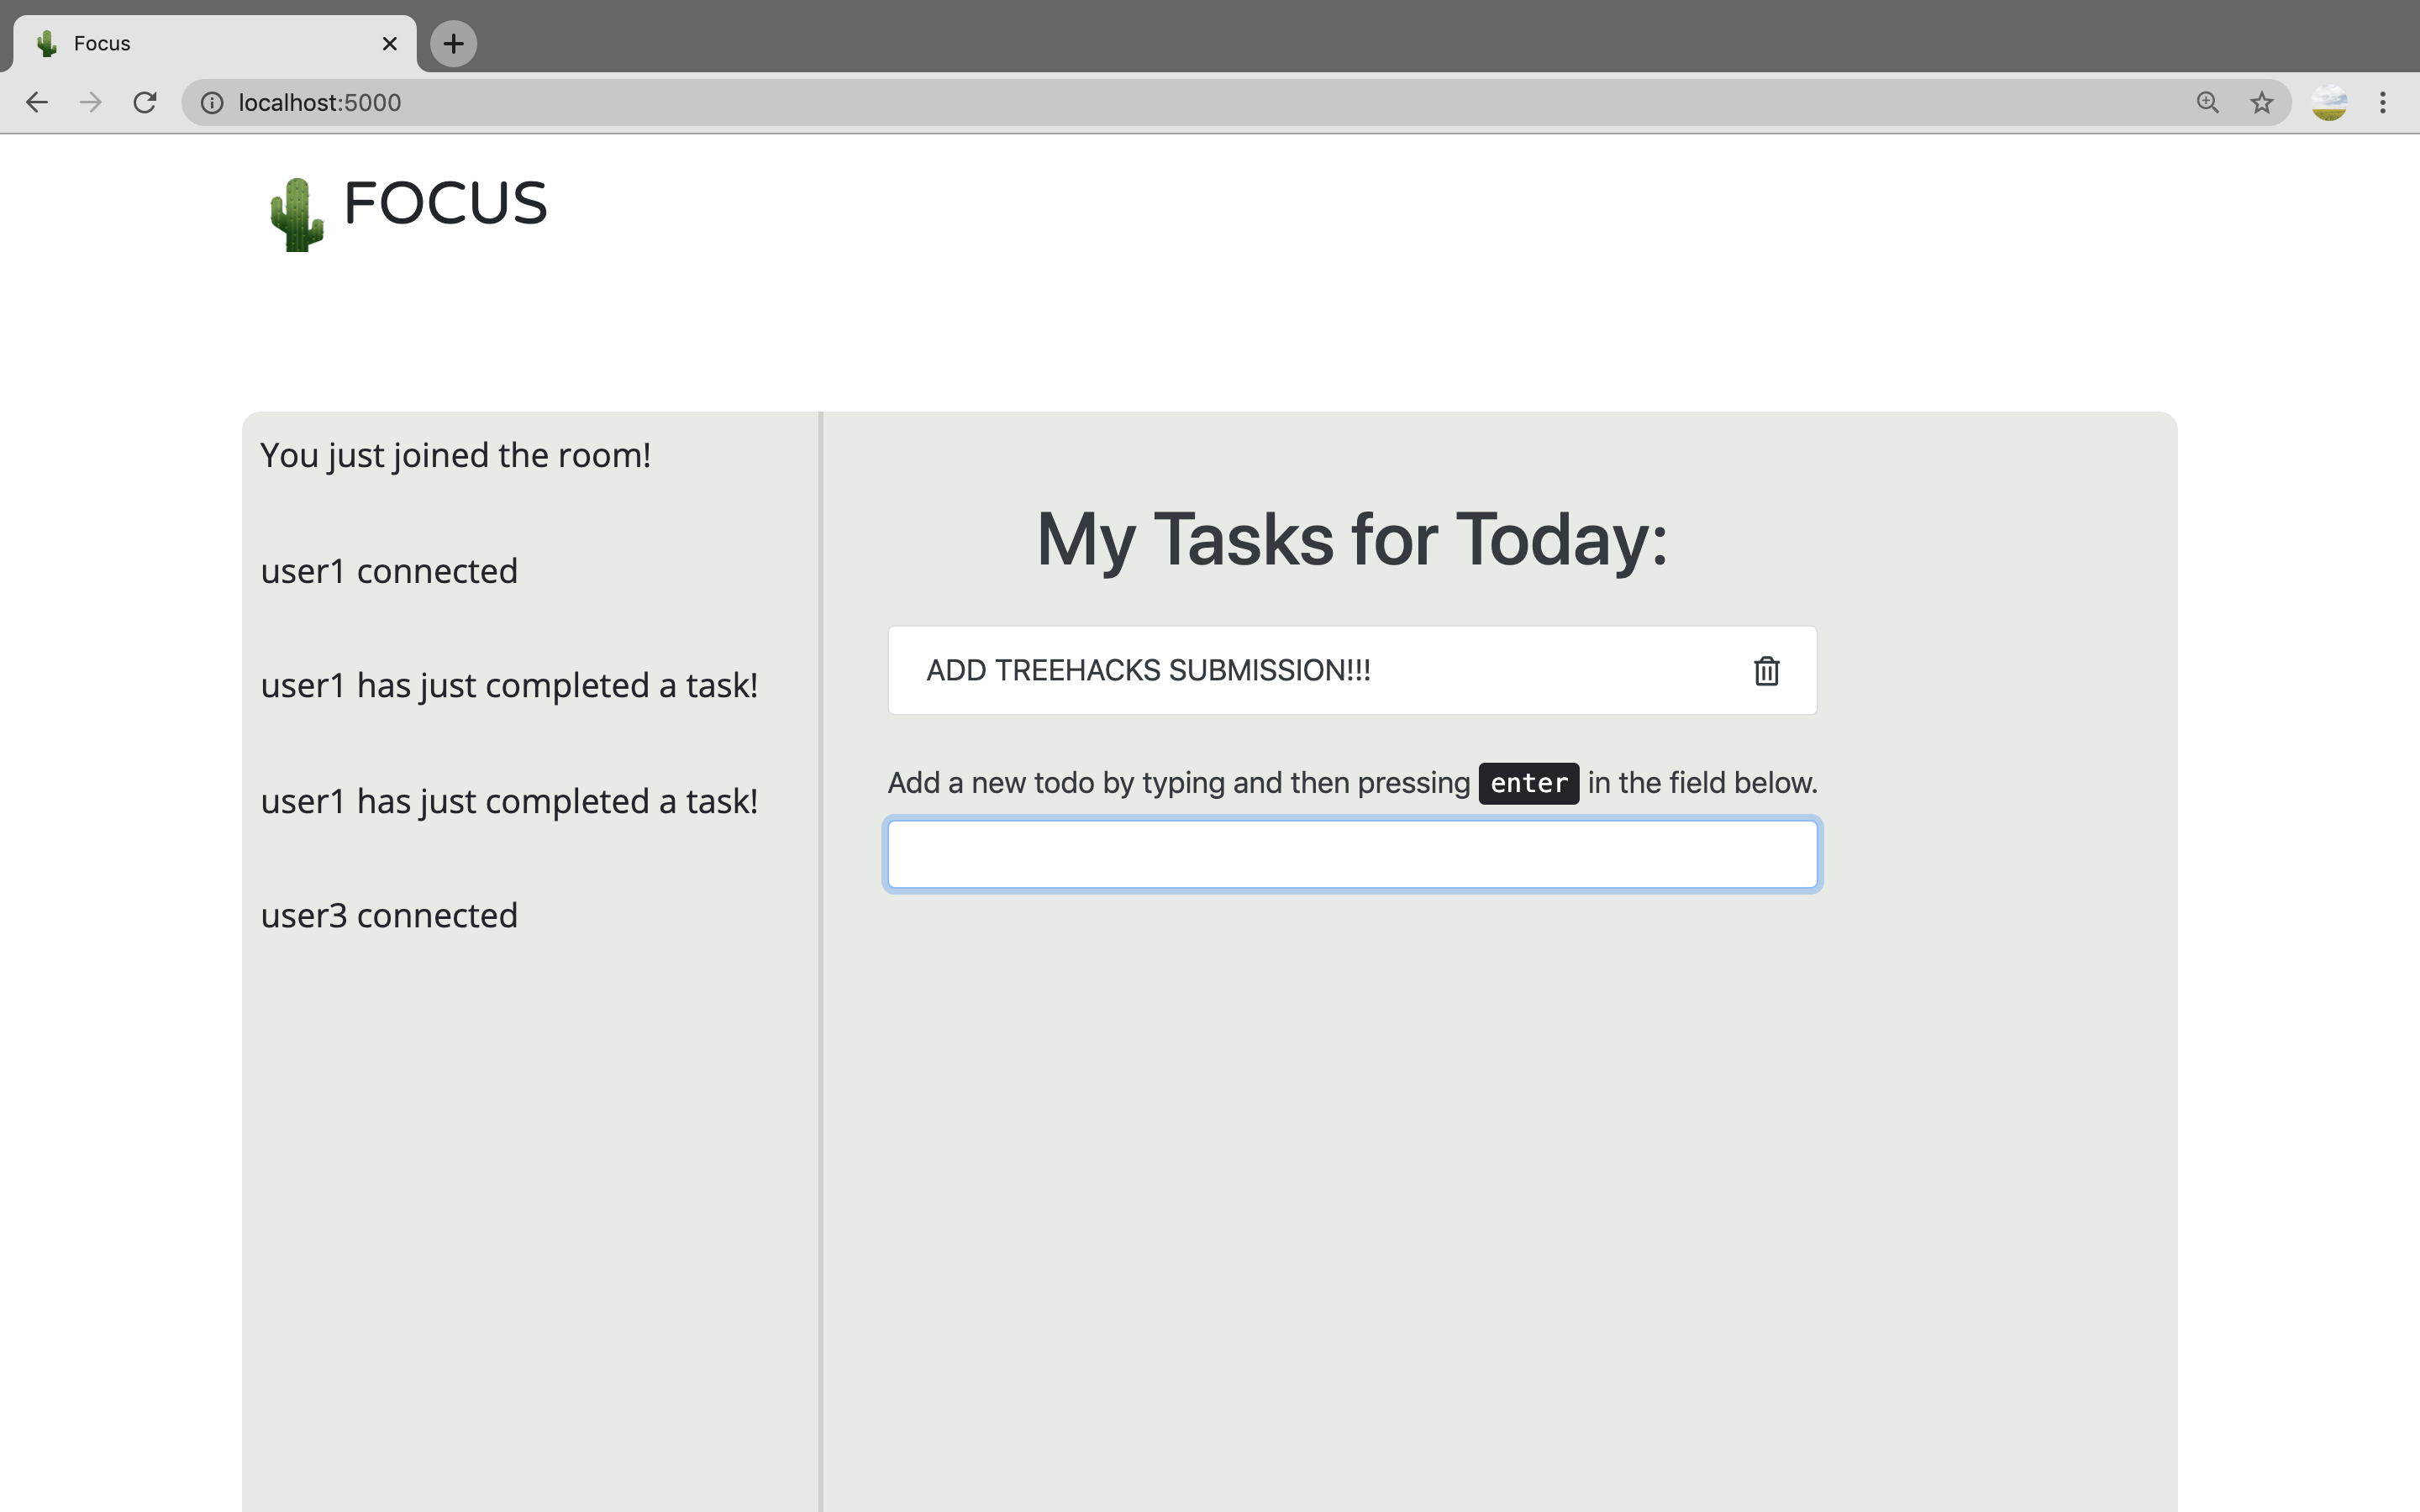Screen dimensions: 2420x1512
Task: Bookmark this page with the star icon
Action: (2261, 102)
